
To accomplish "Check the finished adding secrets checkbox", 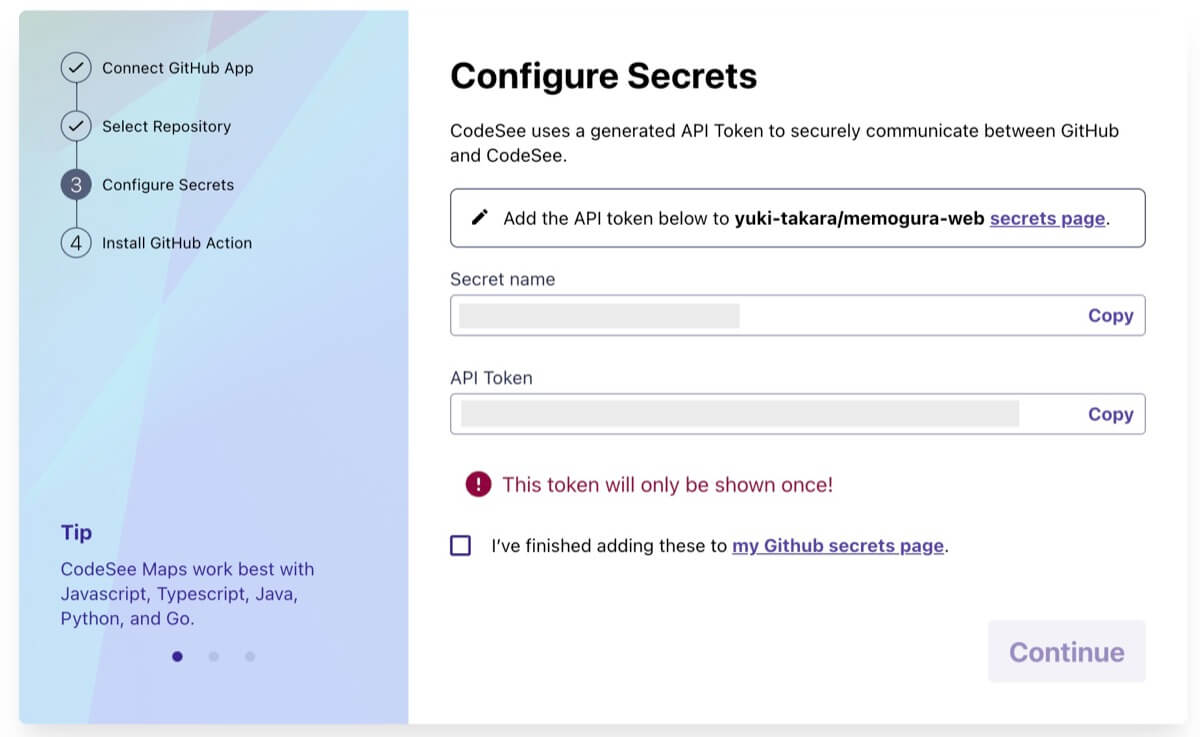I will tap(461, 546).
